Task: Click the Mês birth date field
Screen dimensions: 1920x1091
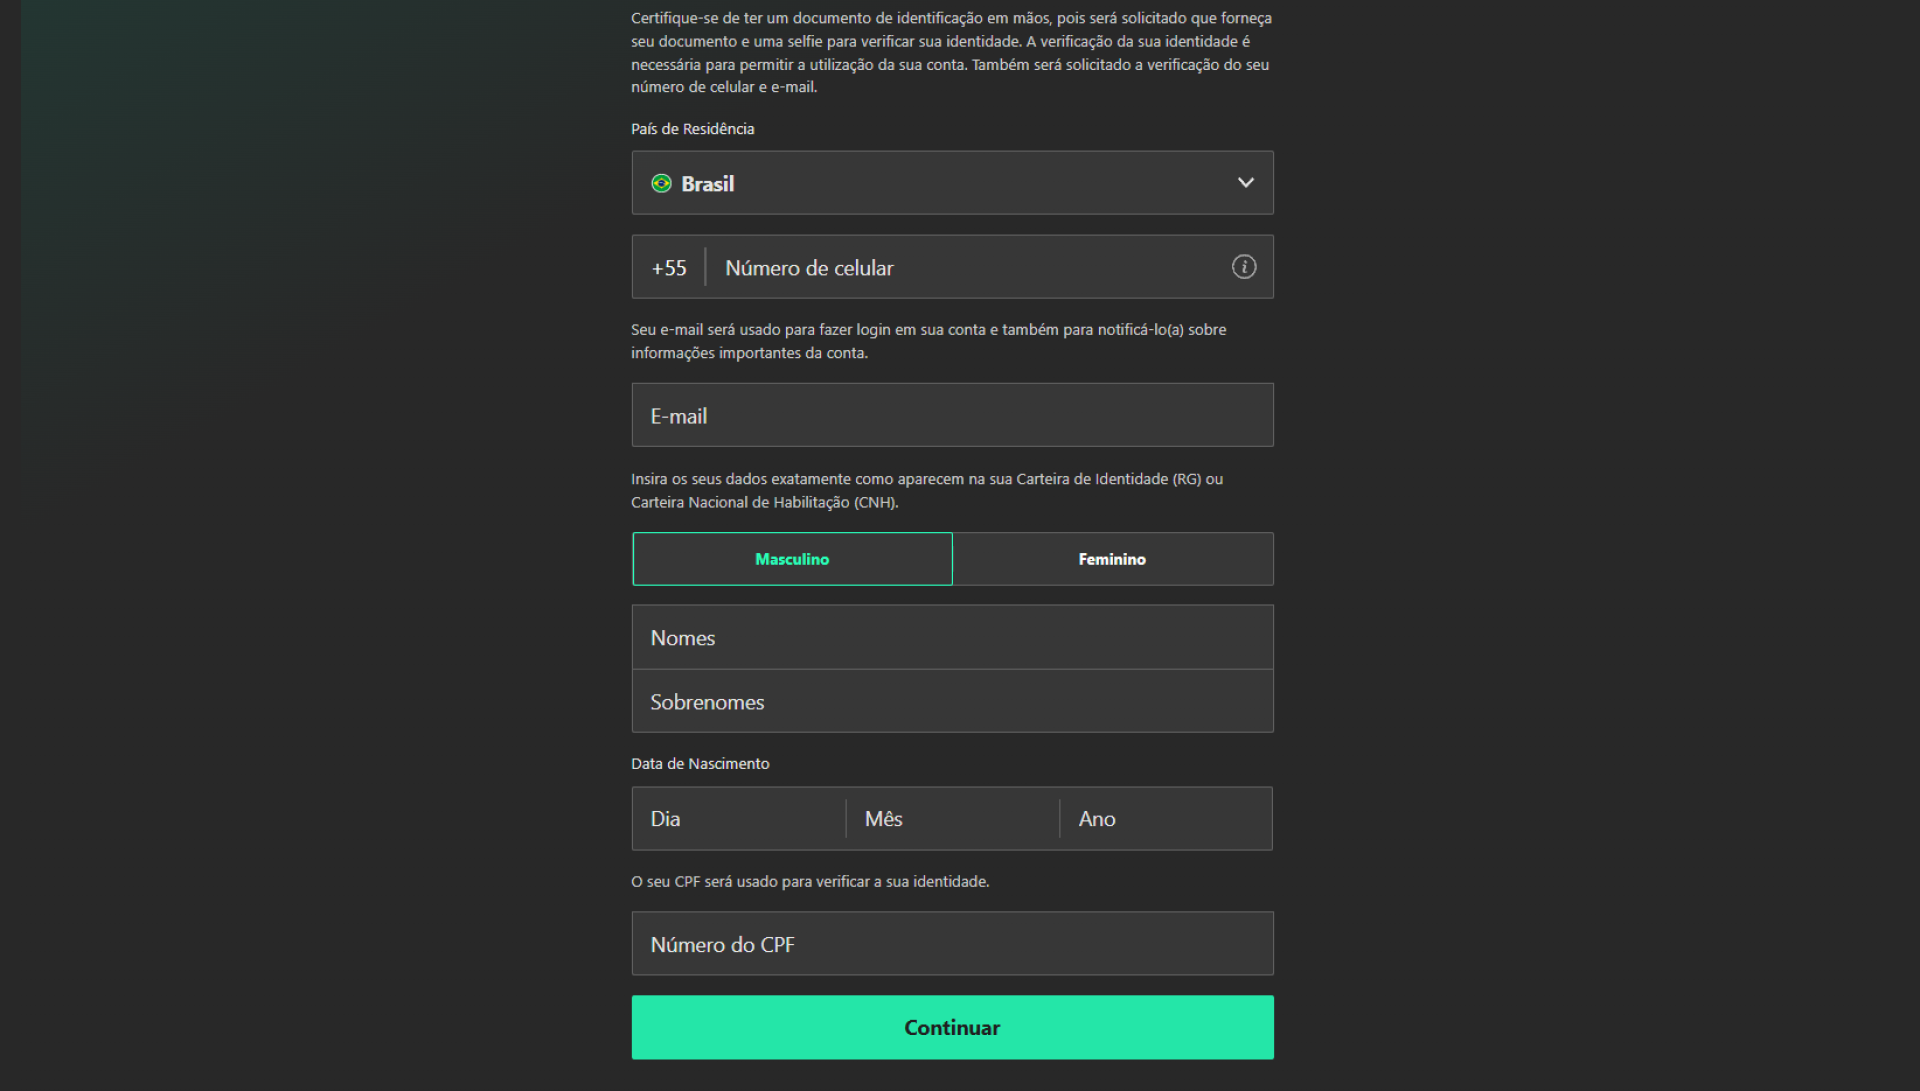Action: tap(952, 819)
